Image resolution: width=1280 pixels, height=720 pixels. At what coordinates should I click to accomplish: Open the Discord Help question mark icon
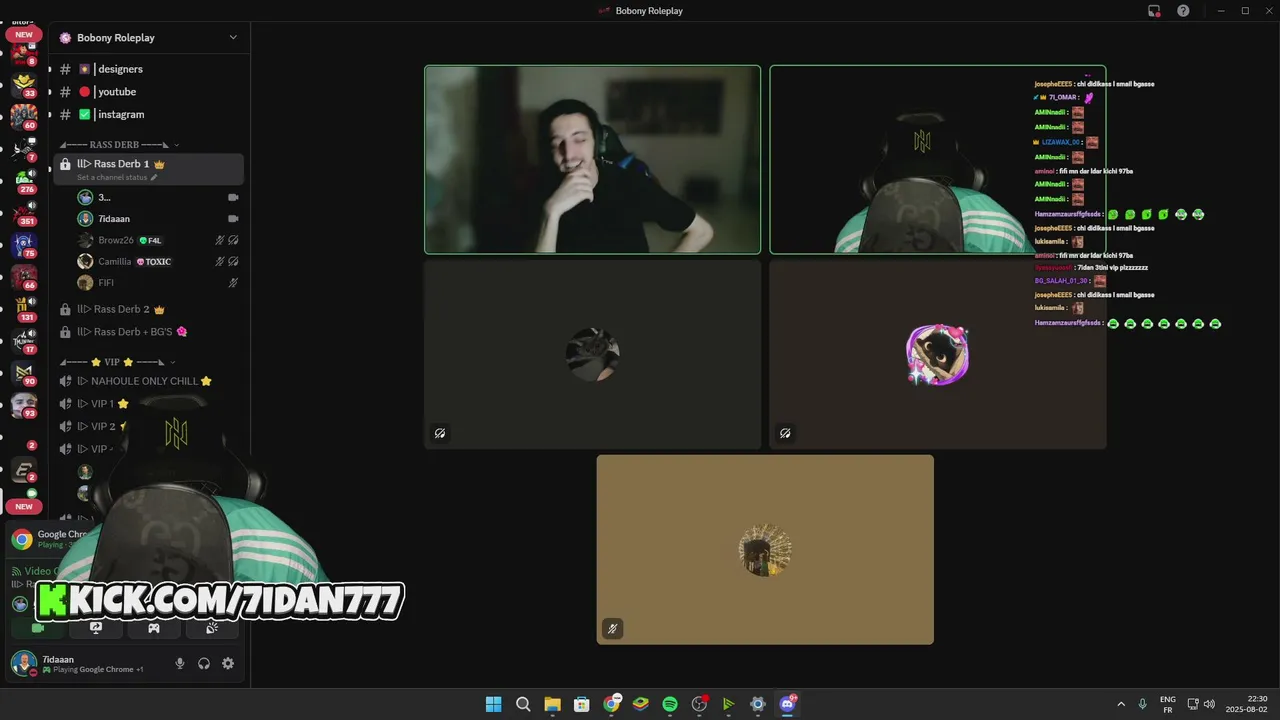coord(1184,11)
